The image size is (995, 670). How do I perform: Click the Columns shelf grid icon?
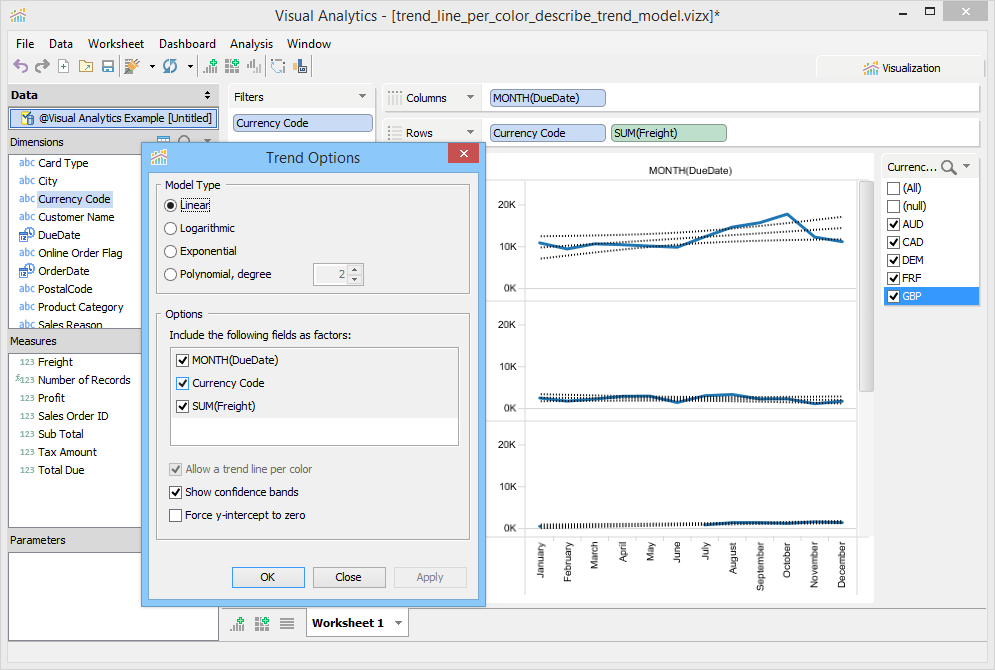click(x=395, y=98)
